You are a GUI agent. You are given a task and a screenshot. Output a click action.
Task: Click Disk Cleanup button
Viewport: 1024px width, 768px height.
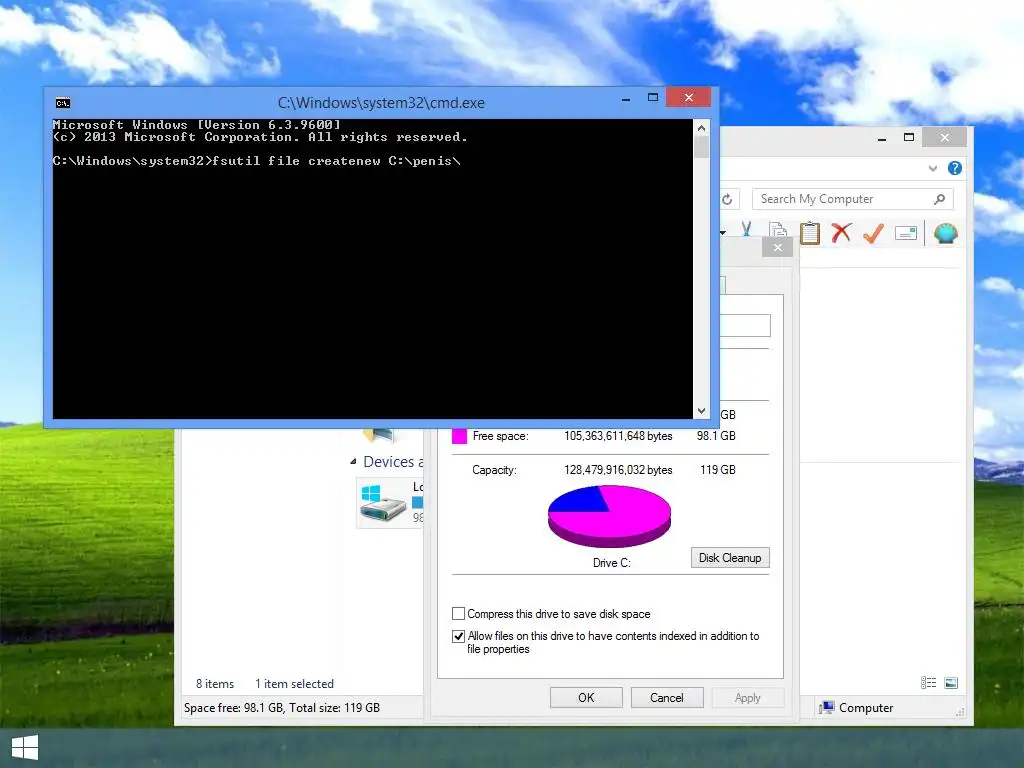(x=730, y=558)
